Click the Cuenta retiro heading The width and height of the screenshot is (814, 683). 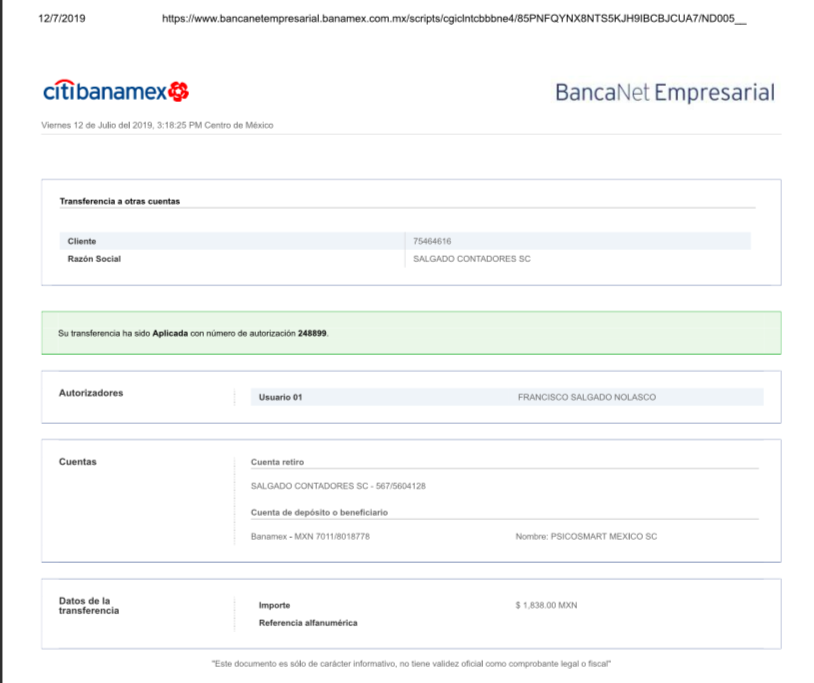(x=278, y=462)
